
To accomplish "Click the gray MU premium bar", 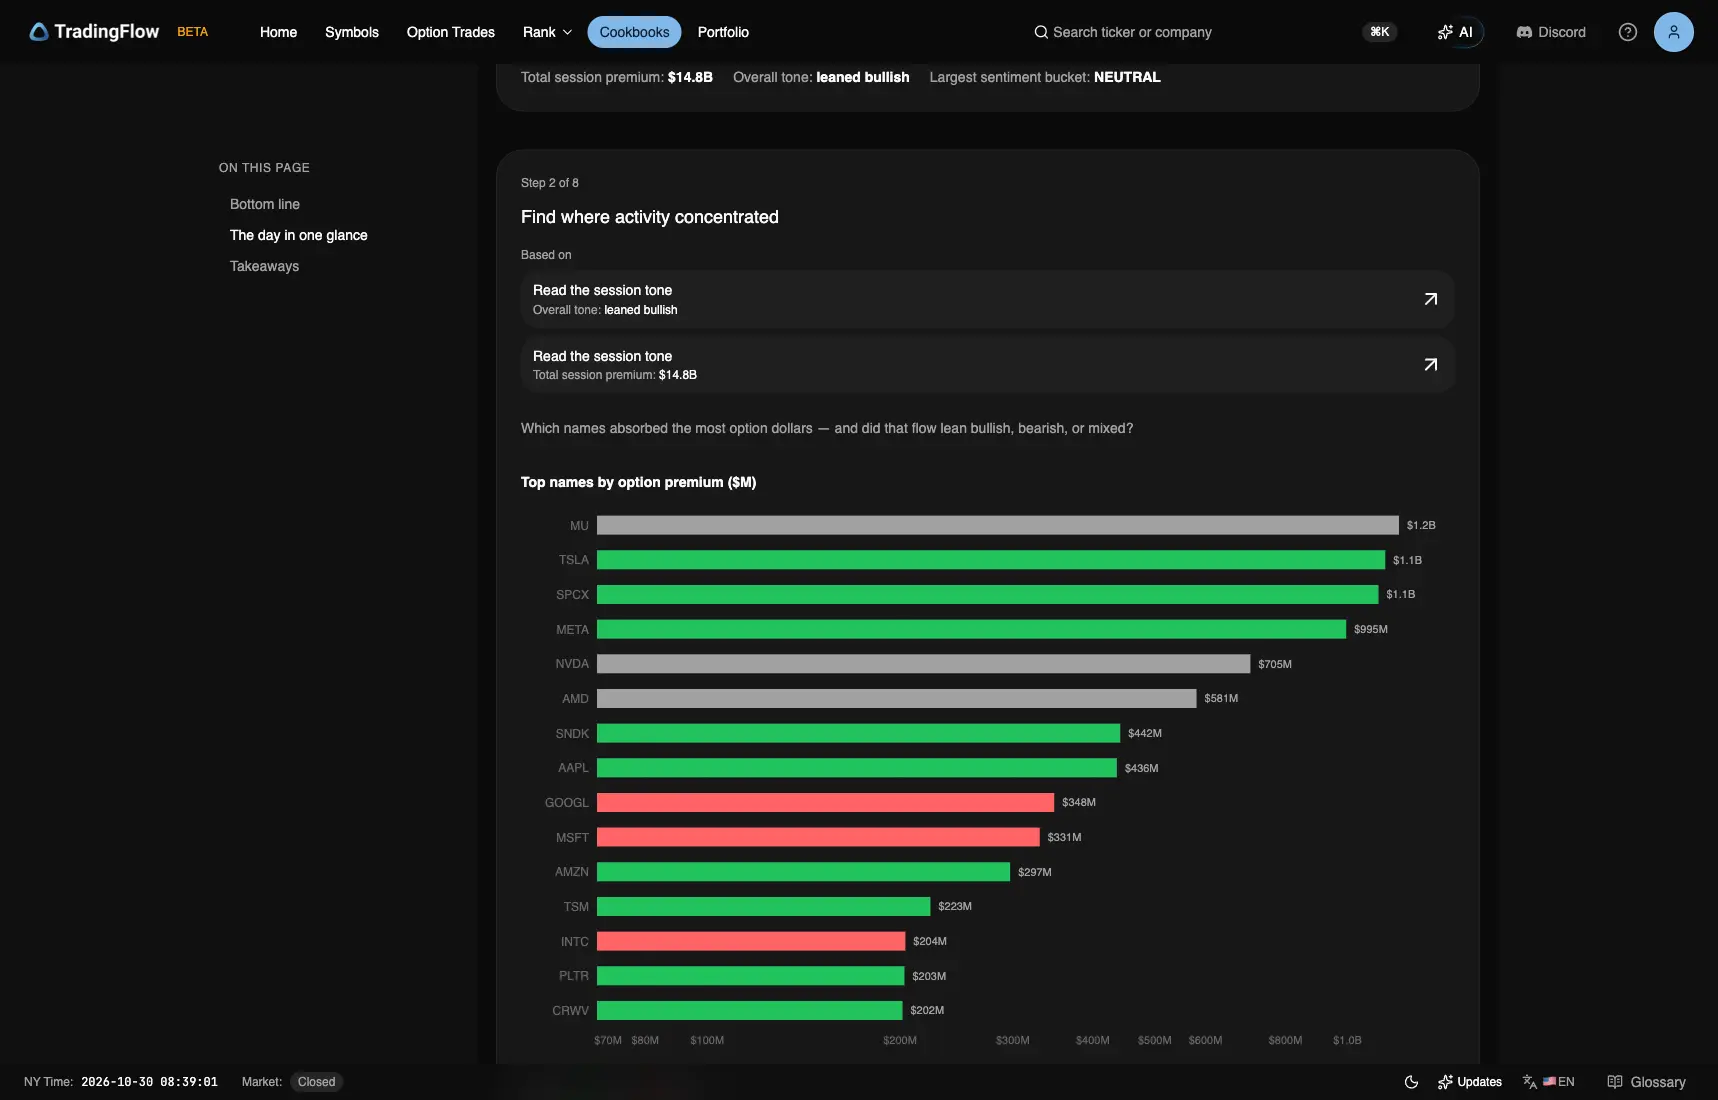I will click(998, 525).
